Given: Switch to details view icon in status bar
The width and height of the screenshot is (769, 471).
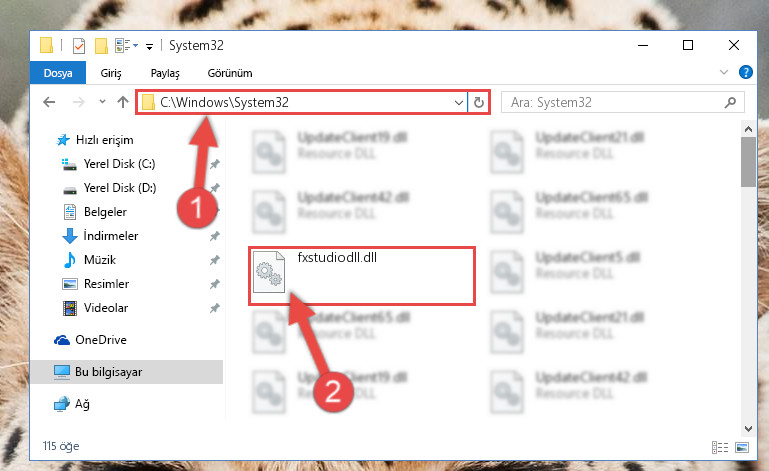Looking at the screenshot, I should [x=719, y=447].
